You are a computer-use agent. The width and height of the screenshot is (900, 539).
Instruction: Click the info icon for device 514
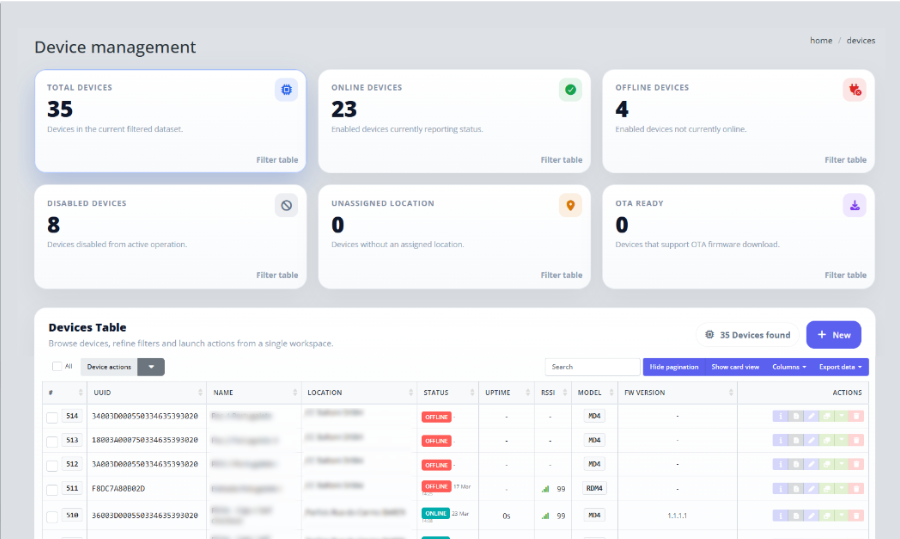[x=781, y=416]
